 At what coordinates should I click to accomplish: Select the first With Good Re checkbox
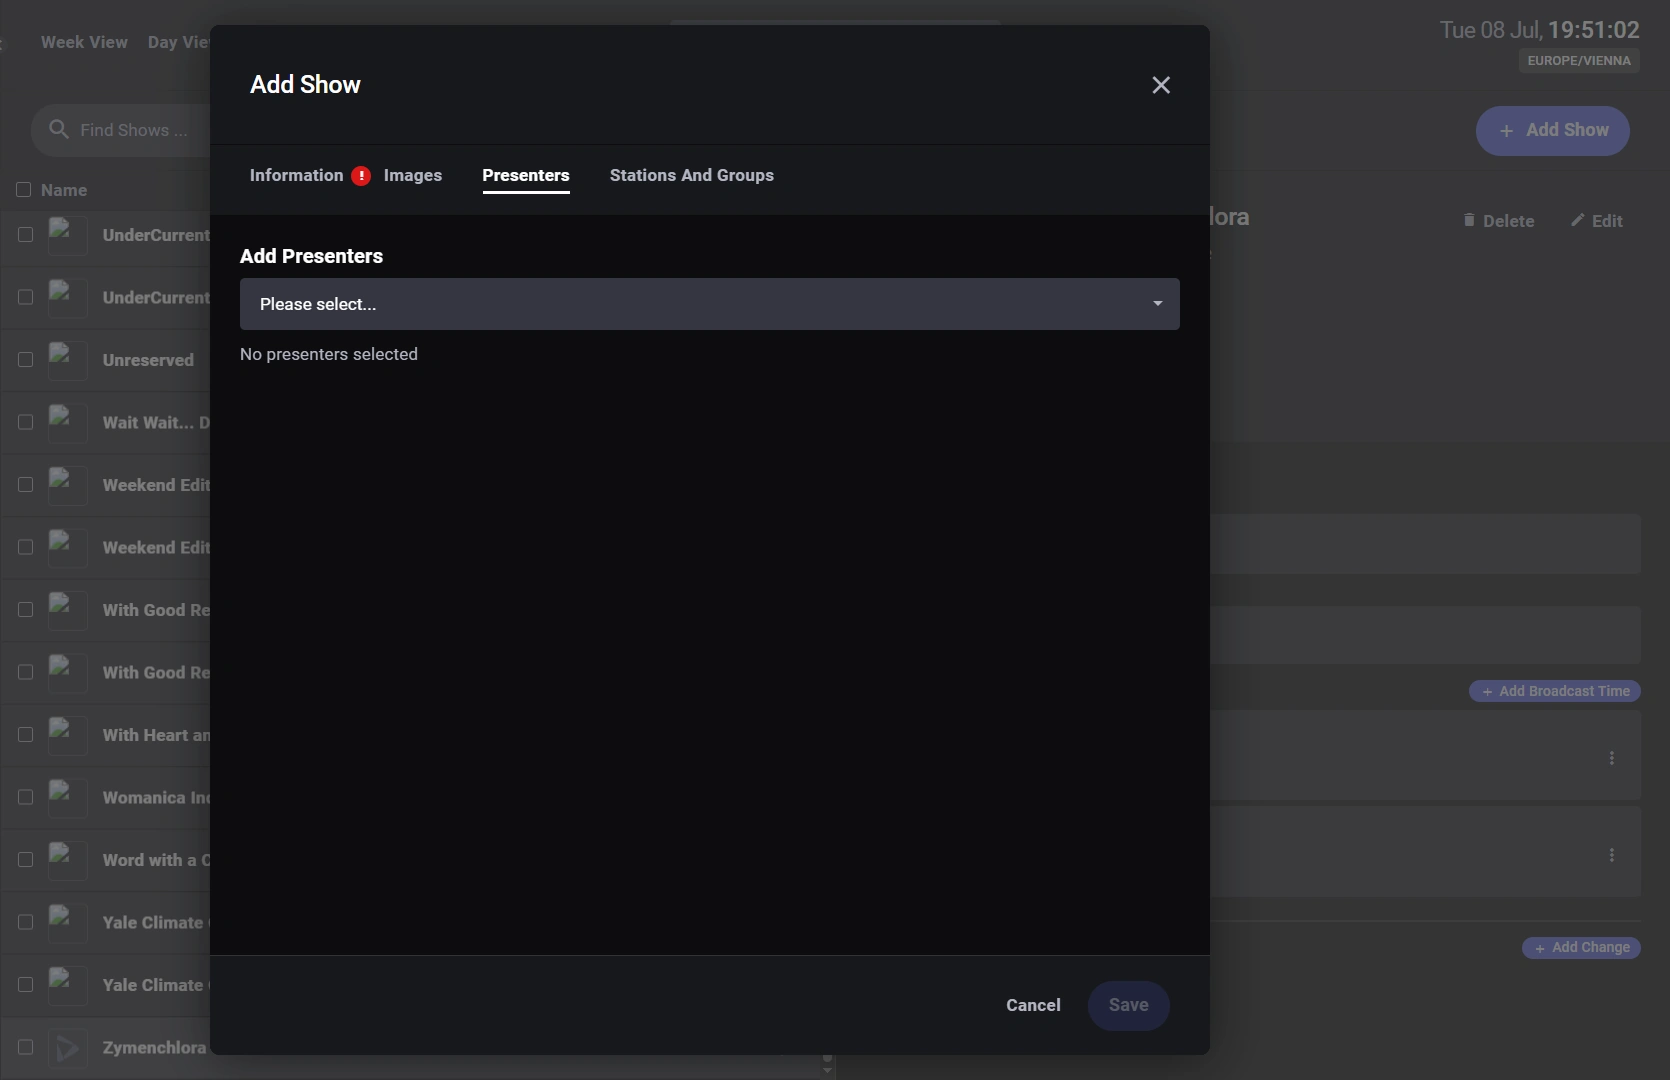(x=26, y=610)
